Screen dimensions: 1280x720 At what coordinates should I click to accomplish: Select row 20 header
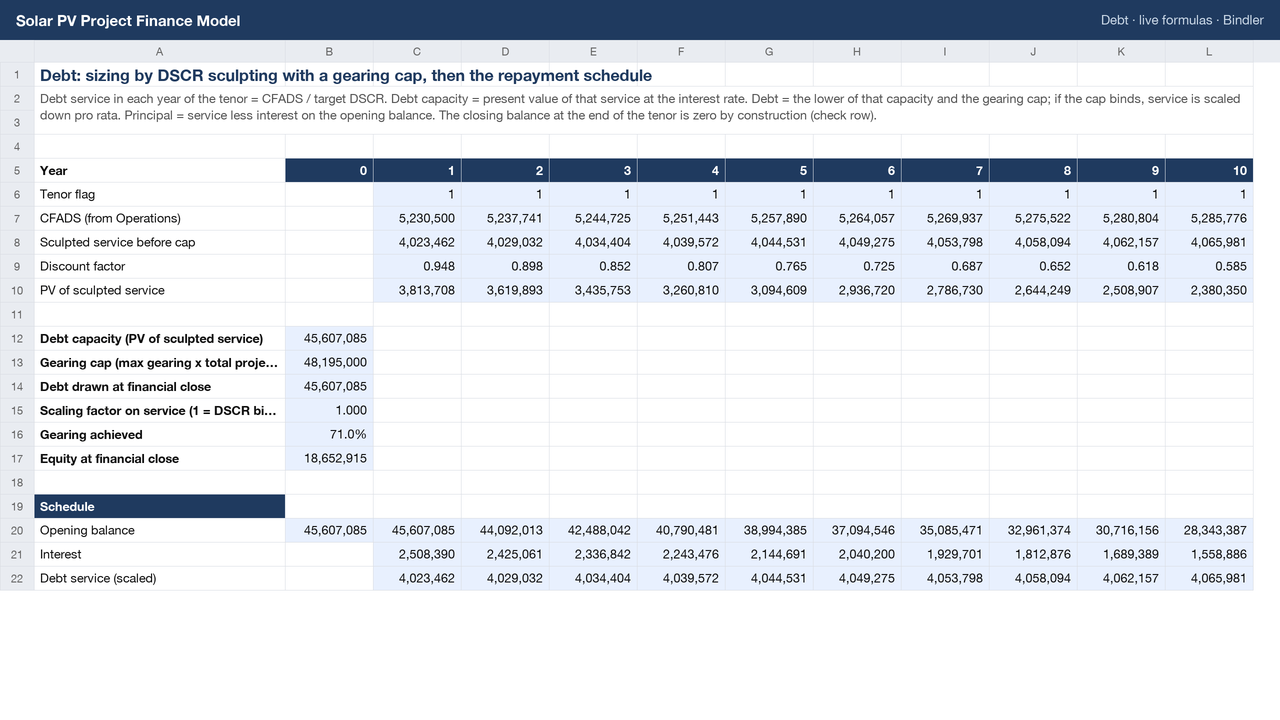coord(17,530)
